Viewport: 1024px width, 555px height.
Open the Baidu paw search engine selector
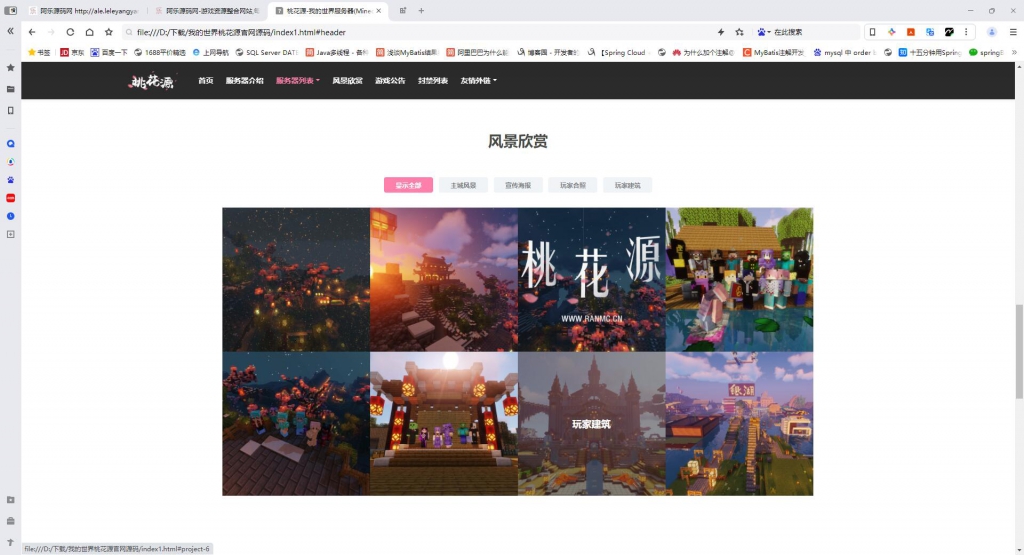pos(763,32)
